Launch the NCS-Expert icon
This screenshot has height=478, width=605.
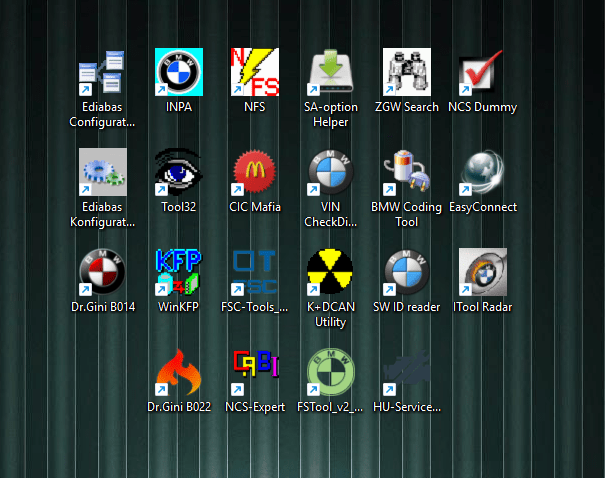[255, 372]
